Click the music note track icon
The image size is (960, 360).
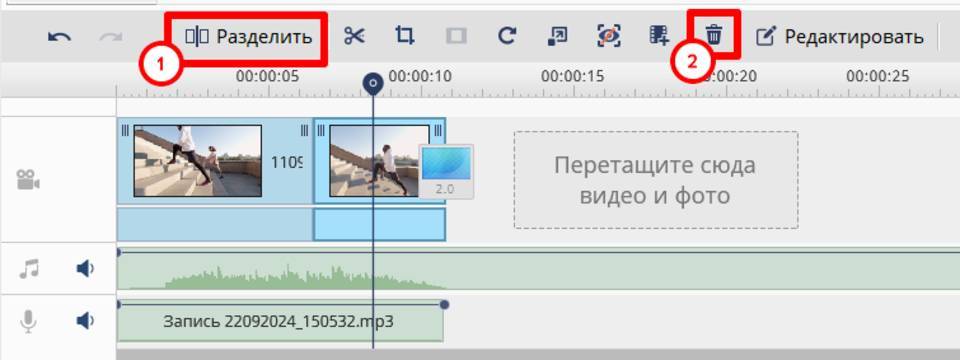tap(28, 268)
